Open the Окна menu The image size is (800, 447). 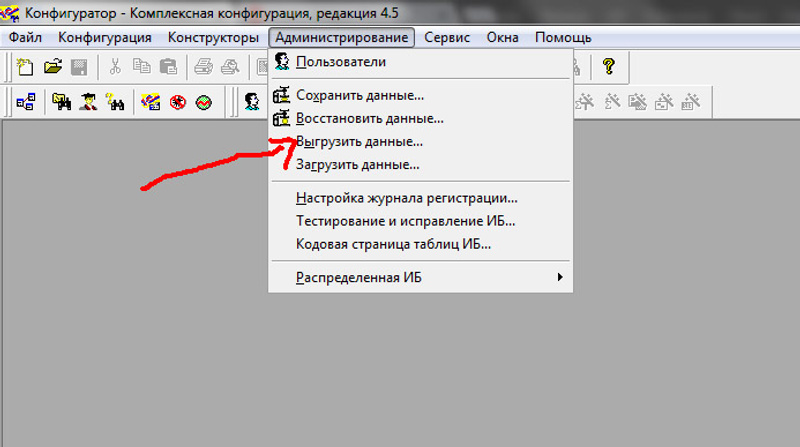502,37
